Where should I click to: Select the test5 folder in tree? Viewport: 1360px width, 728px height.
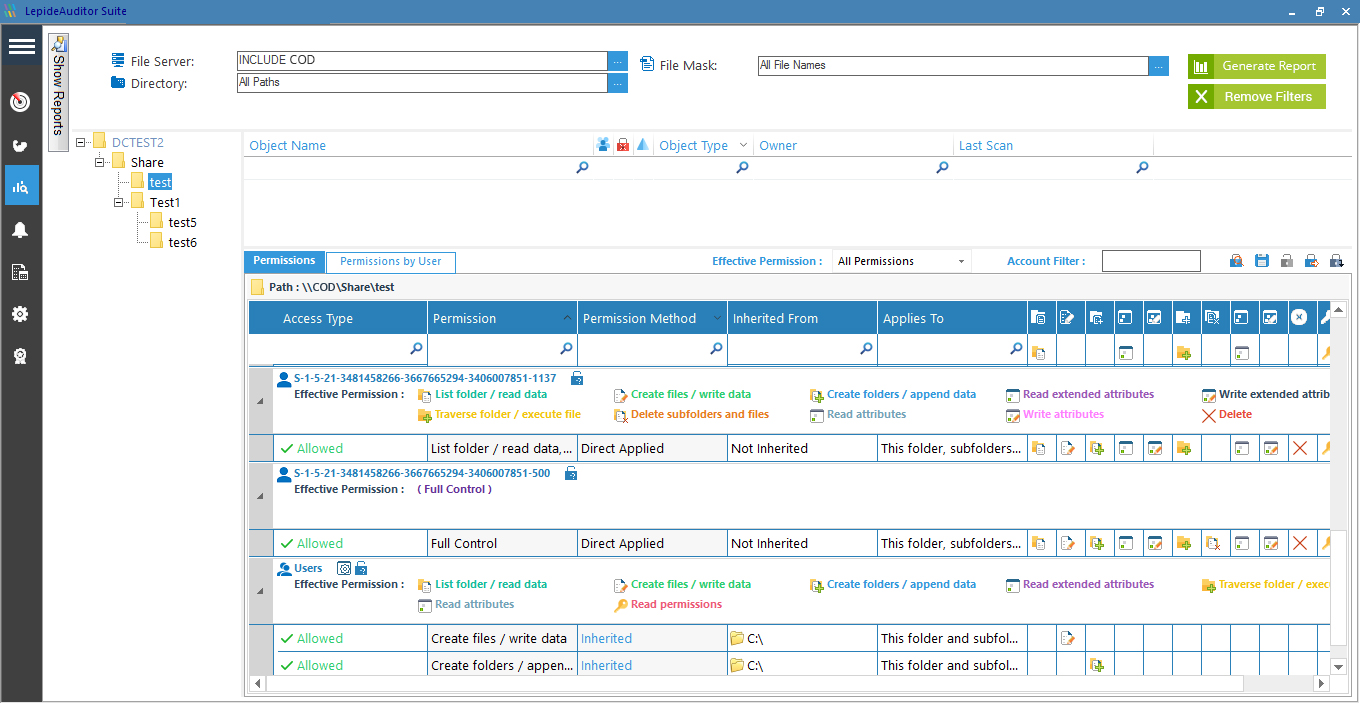point(182,222)
